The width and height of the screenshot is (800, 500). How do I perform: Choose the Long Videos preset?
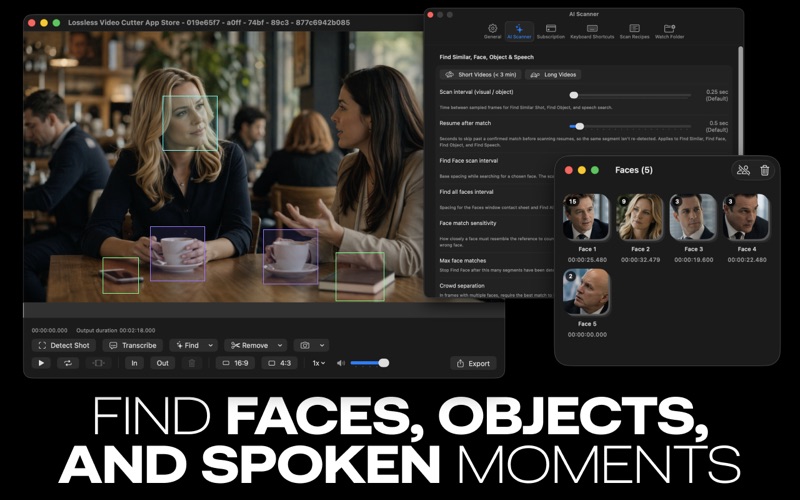coord(553,74)
